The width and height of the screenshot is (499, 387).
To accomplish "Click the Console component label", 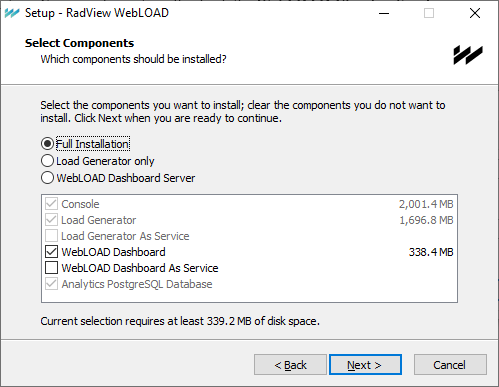I will (80, 204).
